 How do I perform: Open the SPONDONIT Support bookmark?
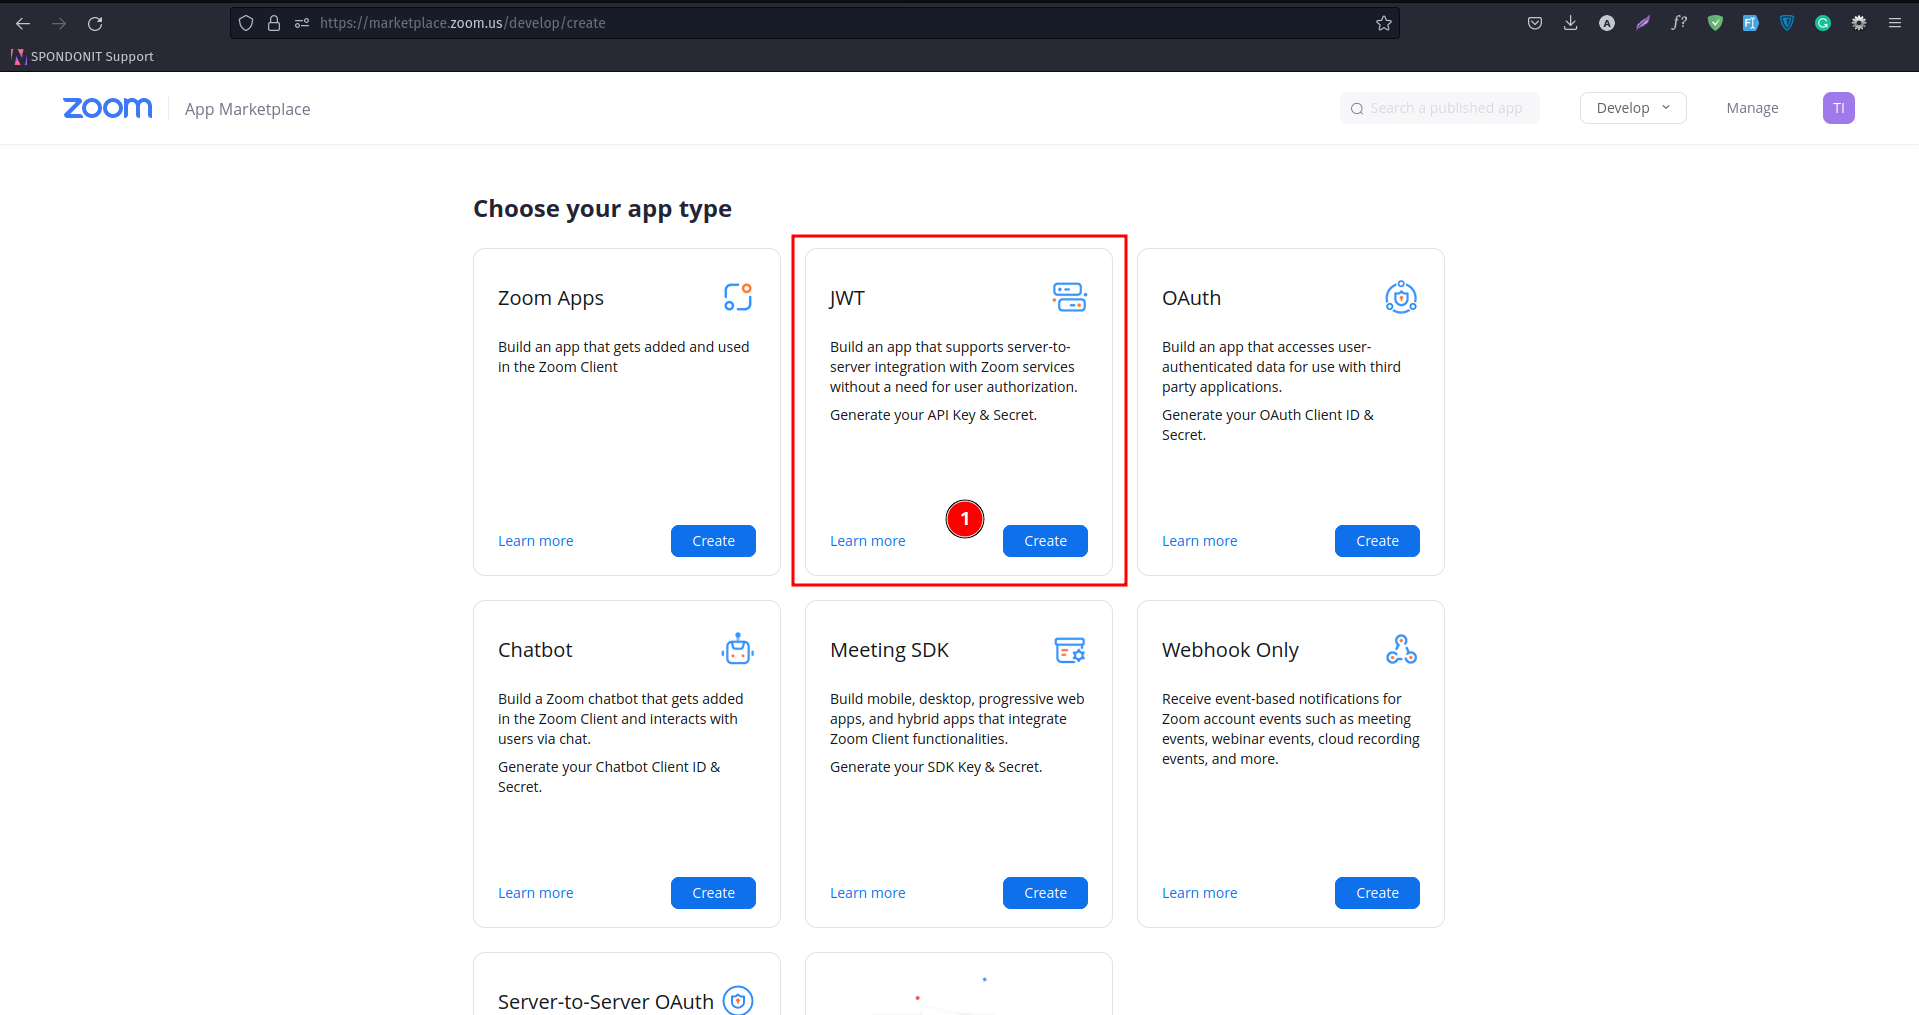click(83, 57)
